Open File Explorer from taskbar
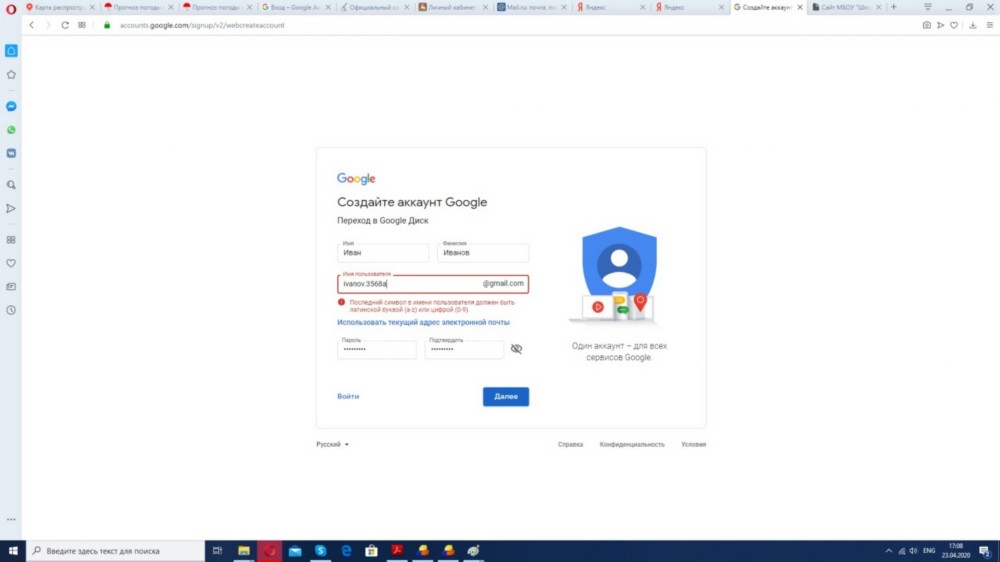The height and width of the screenshot is (562, 1000). pyautogui.click(x=244, y=551)
